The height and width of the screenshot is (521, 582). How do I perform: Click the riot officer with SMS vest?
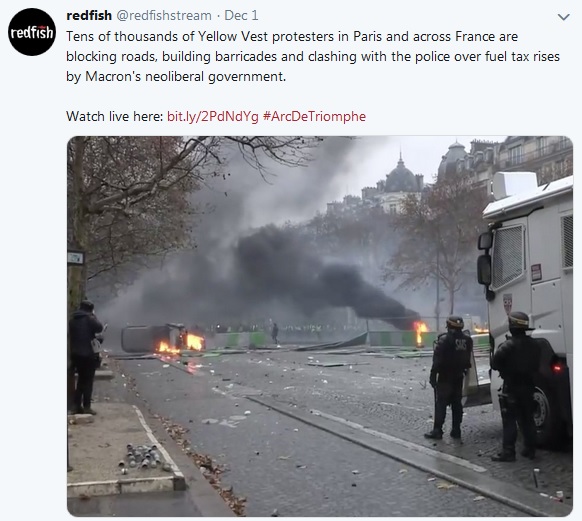pyautogui.click(x=450, y=377)
